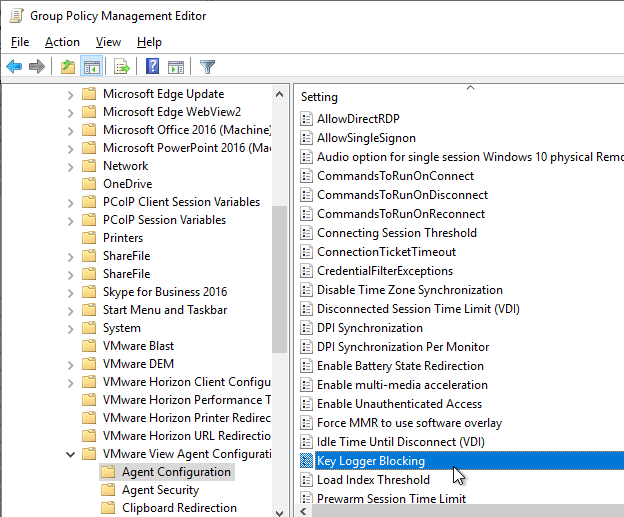
Task: Select the Key Logger Blocking setting
Action: [469, 460]
